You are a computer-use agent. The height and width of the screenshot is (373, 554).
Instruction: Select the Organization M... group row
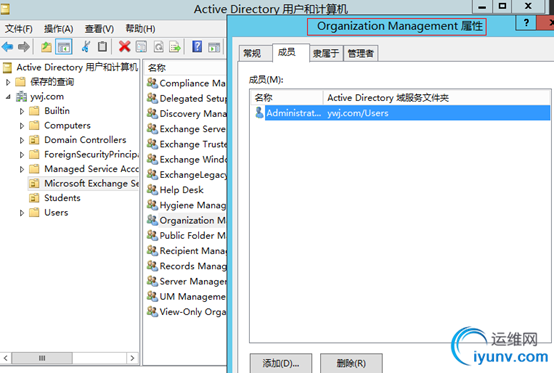186,220
